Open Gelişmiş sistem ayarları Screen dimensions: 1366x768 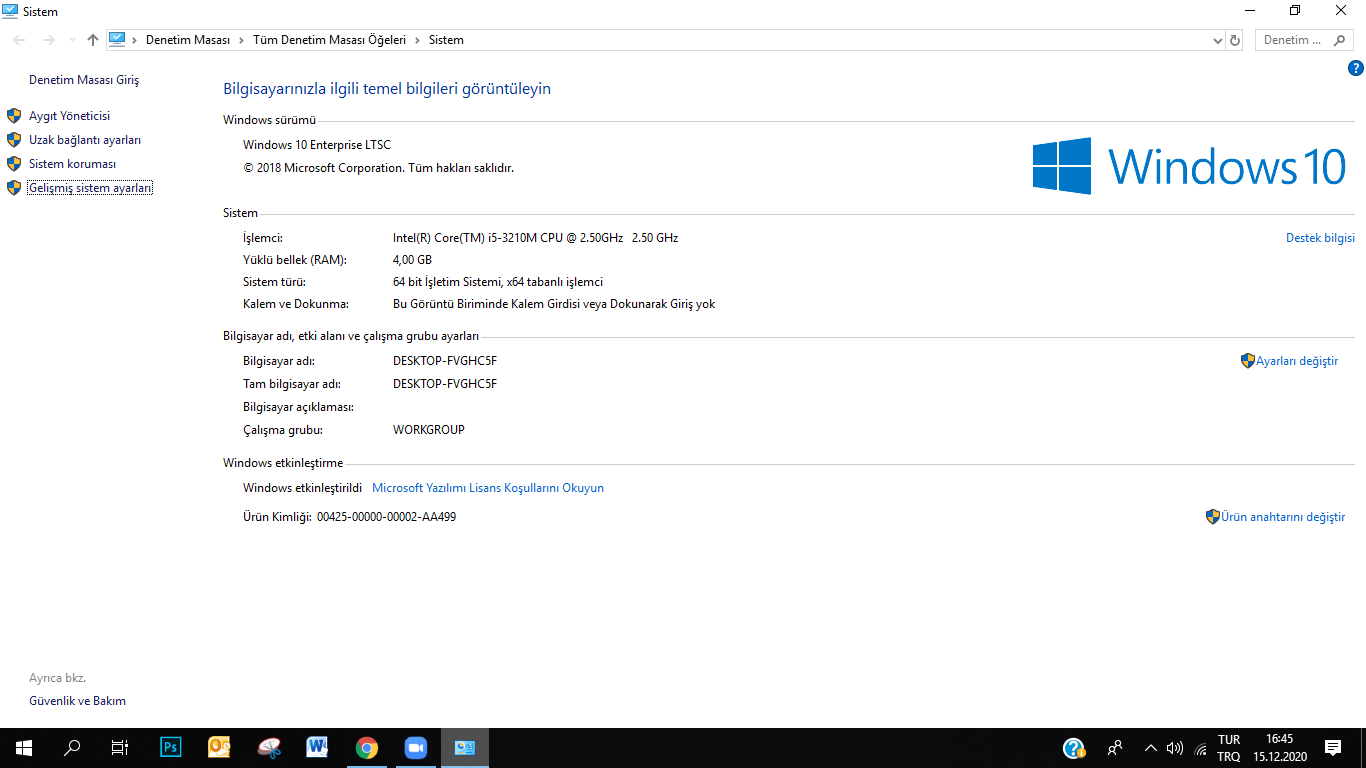(91, 188)
